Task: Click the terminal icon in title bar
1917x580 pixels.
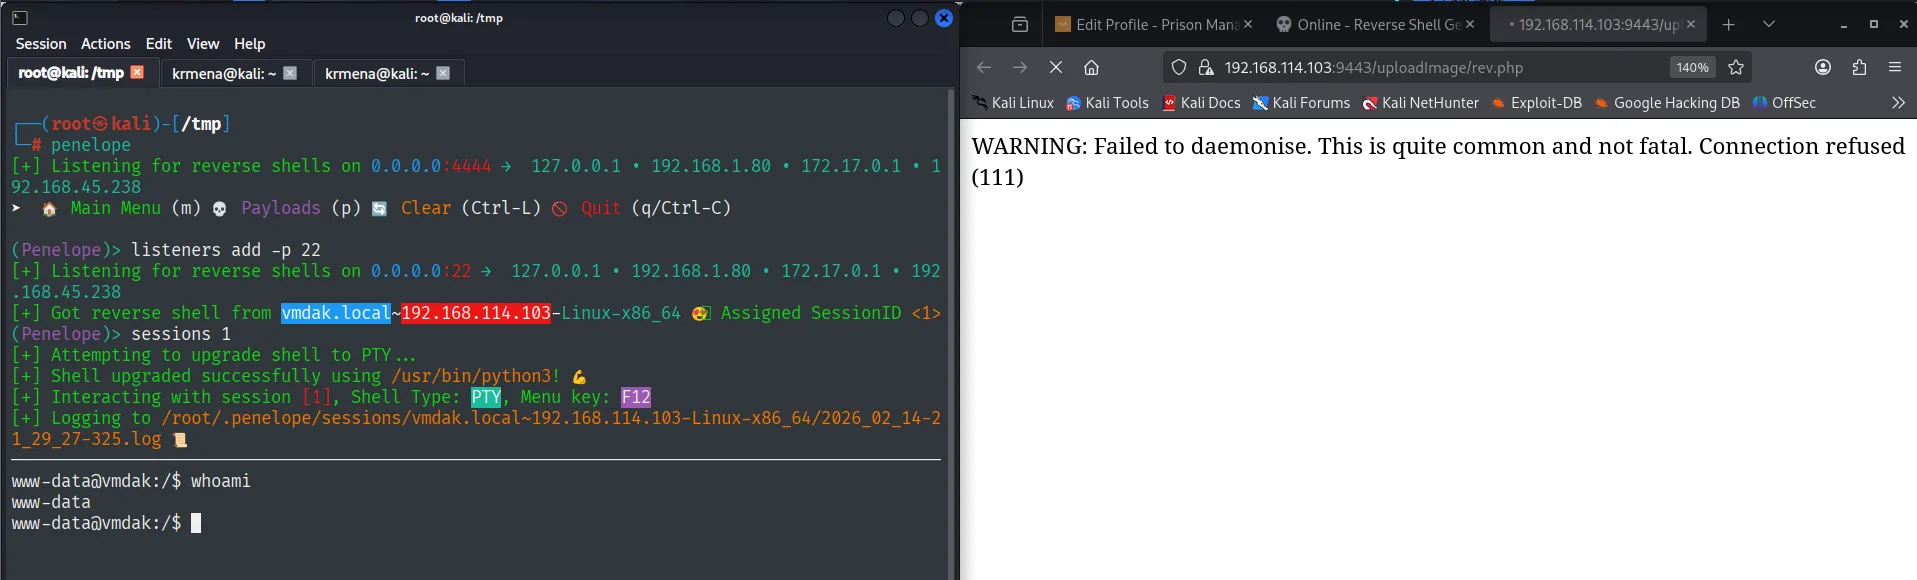Action: click(20, 18)
